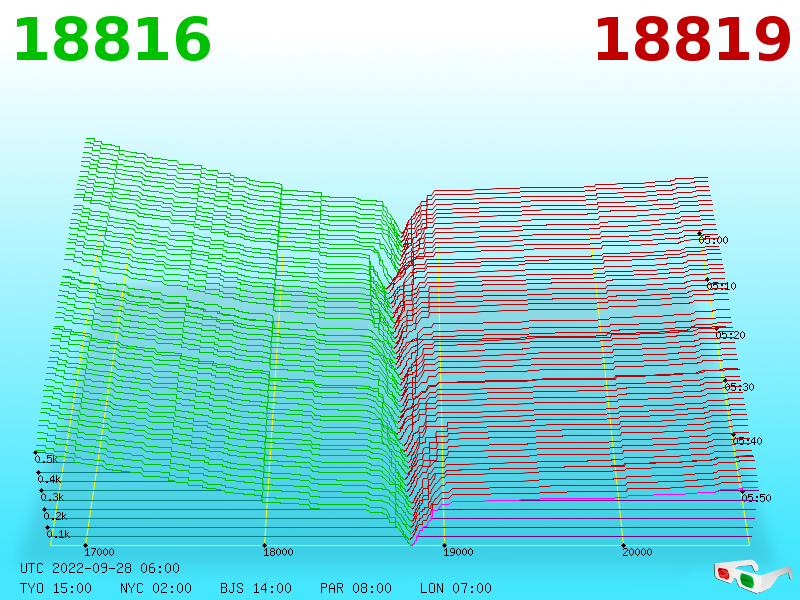Click the 05:20 time axis label
This screenshot has height=600, width=800.
click(x=731, y=335)
